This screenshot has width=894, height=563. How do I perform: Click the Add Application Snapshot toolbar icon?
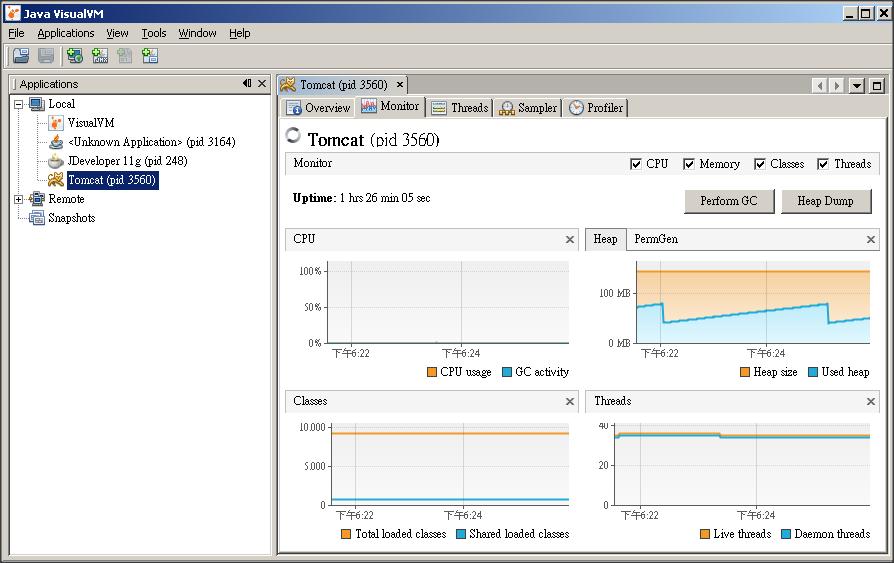[150, 55]
